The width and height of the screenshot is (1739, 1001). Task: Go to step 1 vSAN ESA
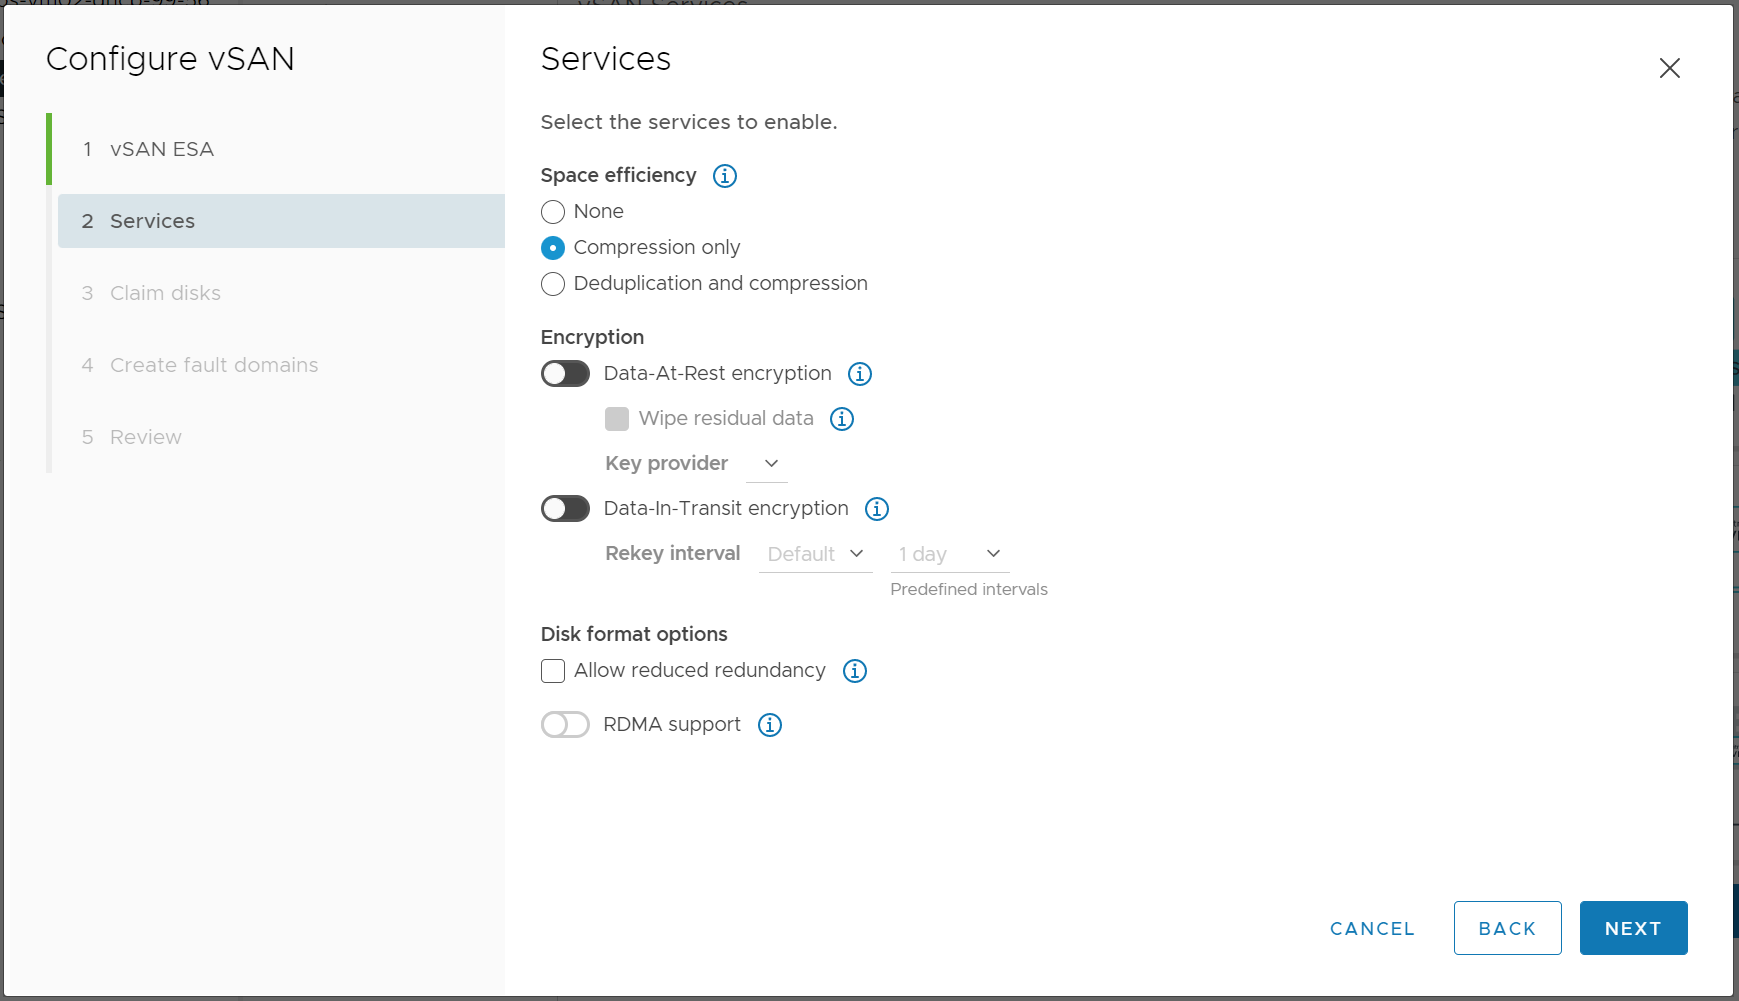(x=281, y=149)
